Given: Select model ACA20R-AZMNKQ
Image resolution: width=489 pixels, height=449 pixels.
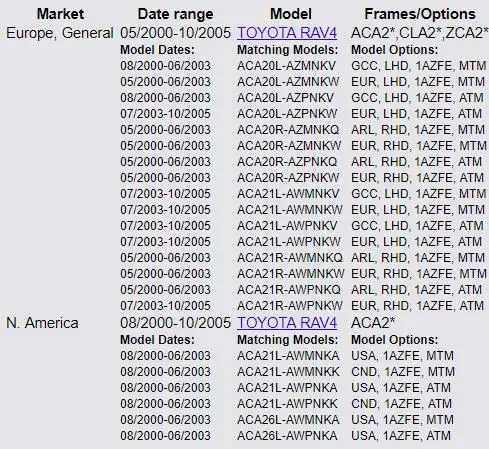Looking at the screenshot, I should [x=288, y=130].
